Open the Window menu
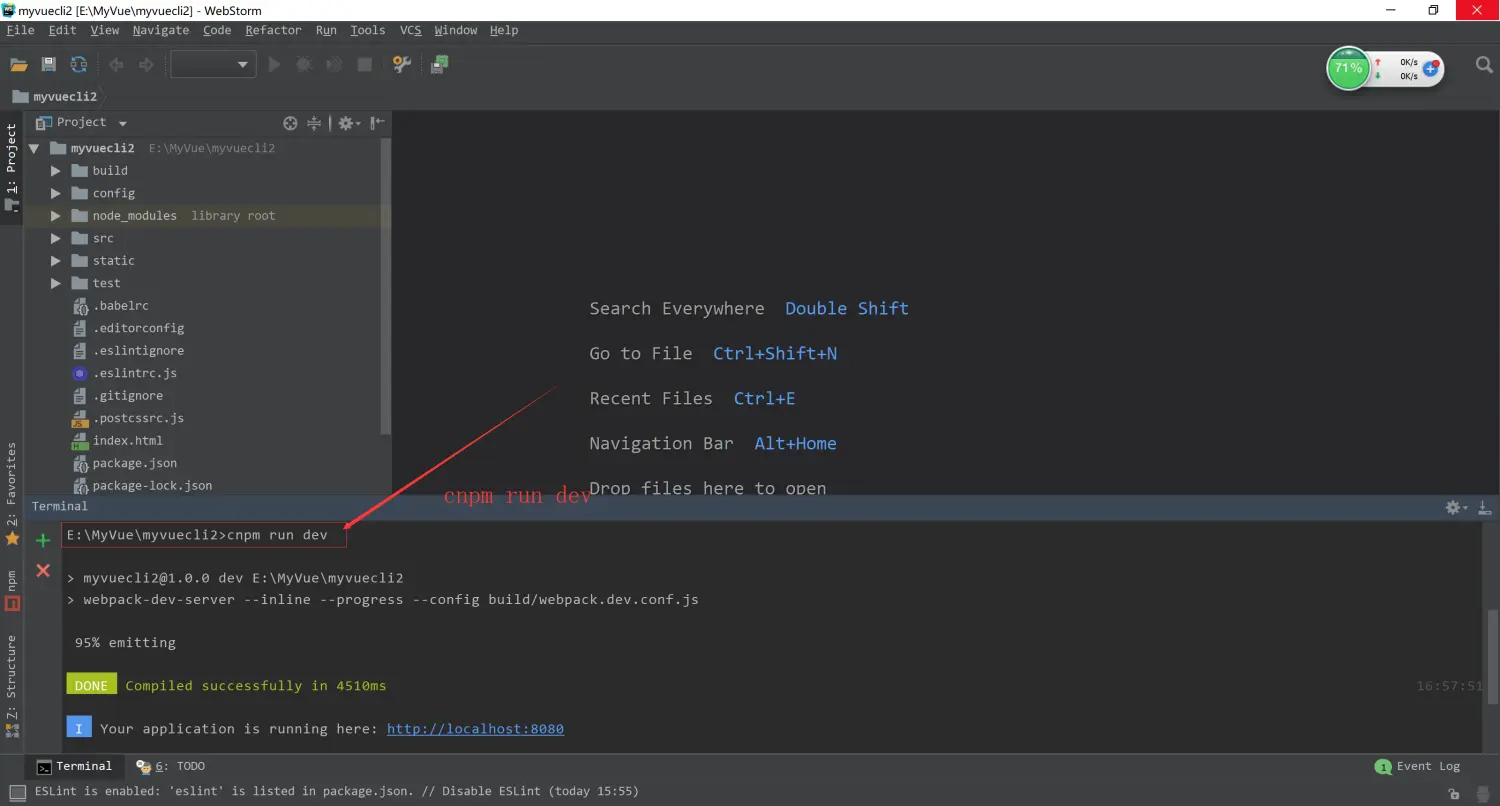The width and height of the screenshot is (1500, 806). coord(455,30)
